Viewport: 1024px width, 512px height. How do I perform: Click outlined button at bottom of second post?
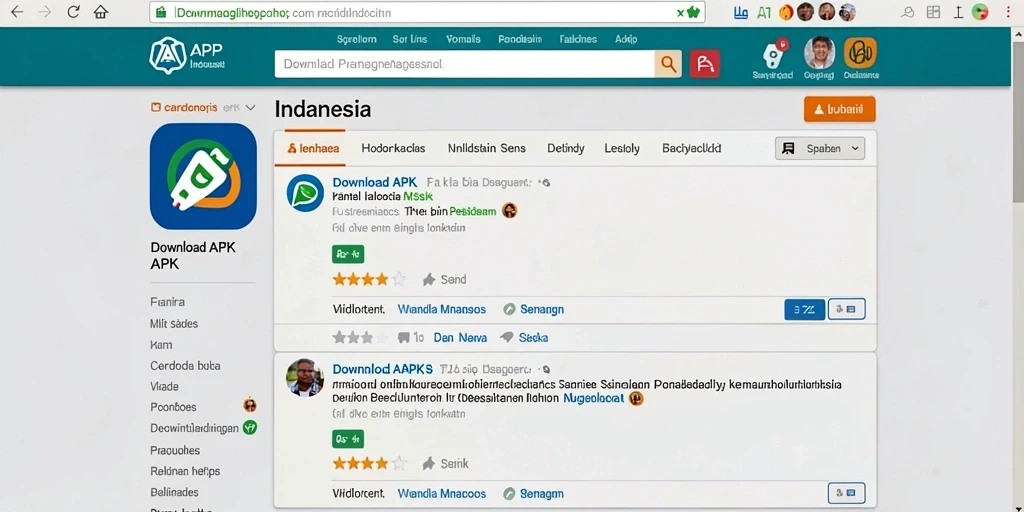click(846, 493)
